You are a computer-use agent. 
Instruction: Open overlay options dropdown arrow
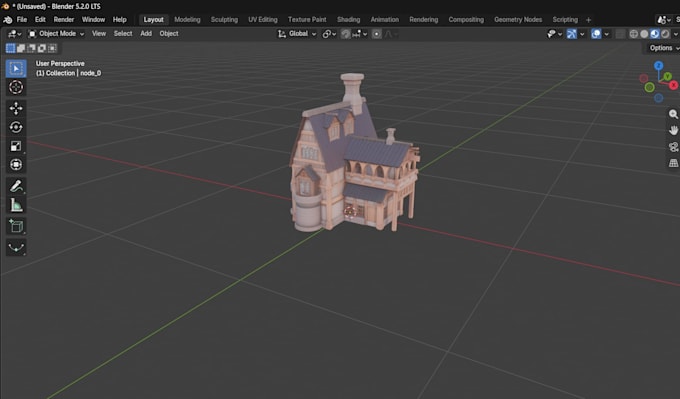coord(607,34)
